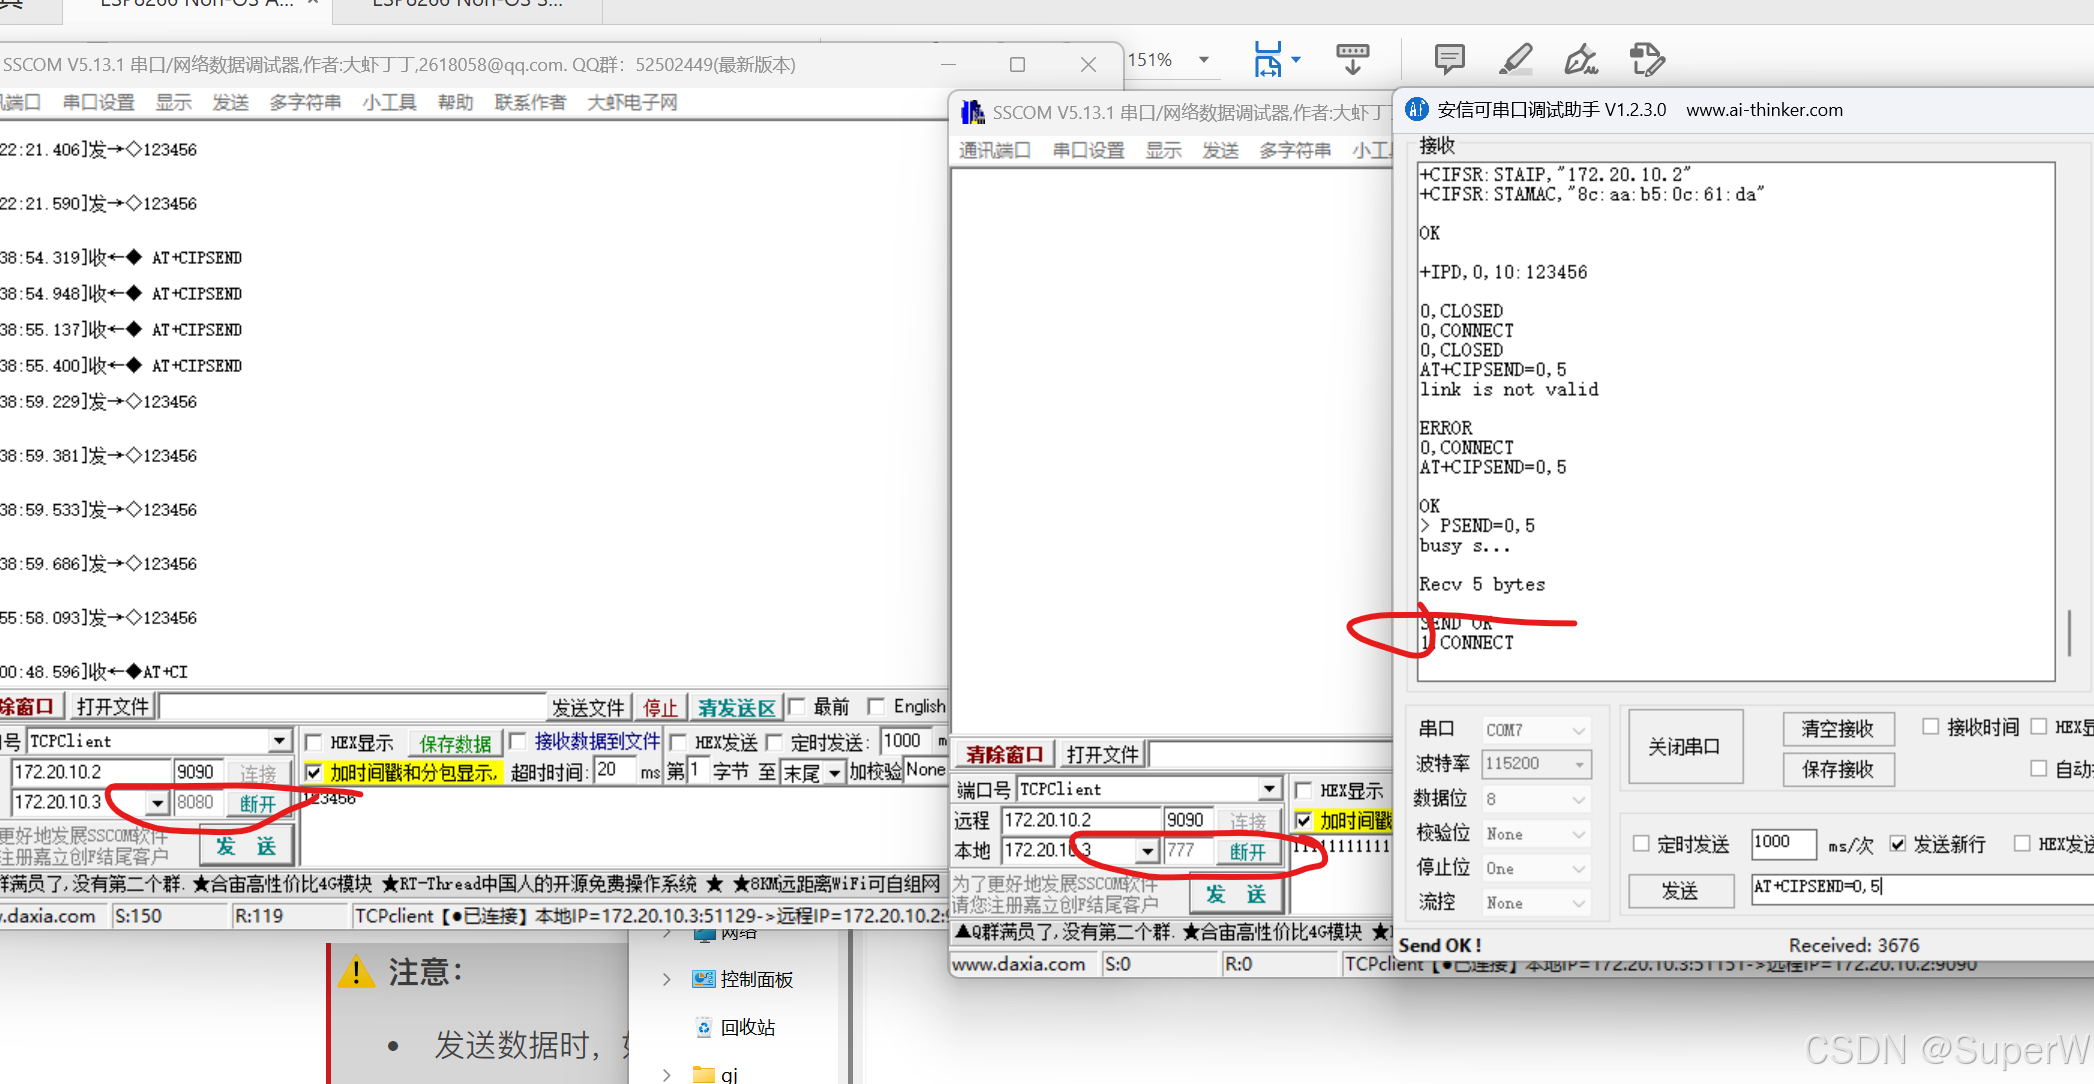The height and width of the screenshot is (1084, 2094).
Task: Click the edit document stamp icon
Action: click(x=1646, y=60)
